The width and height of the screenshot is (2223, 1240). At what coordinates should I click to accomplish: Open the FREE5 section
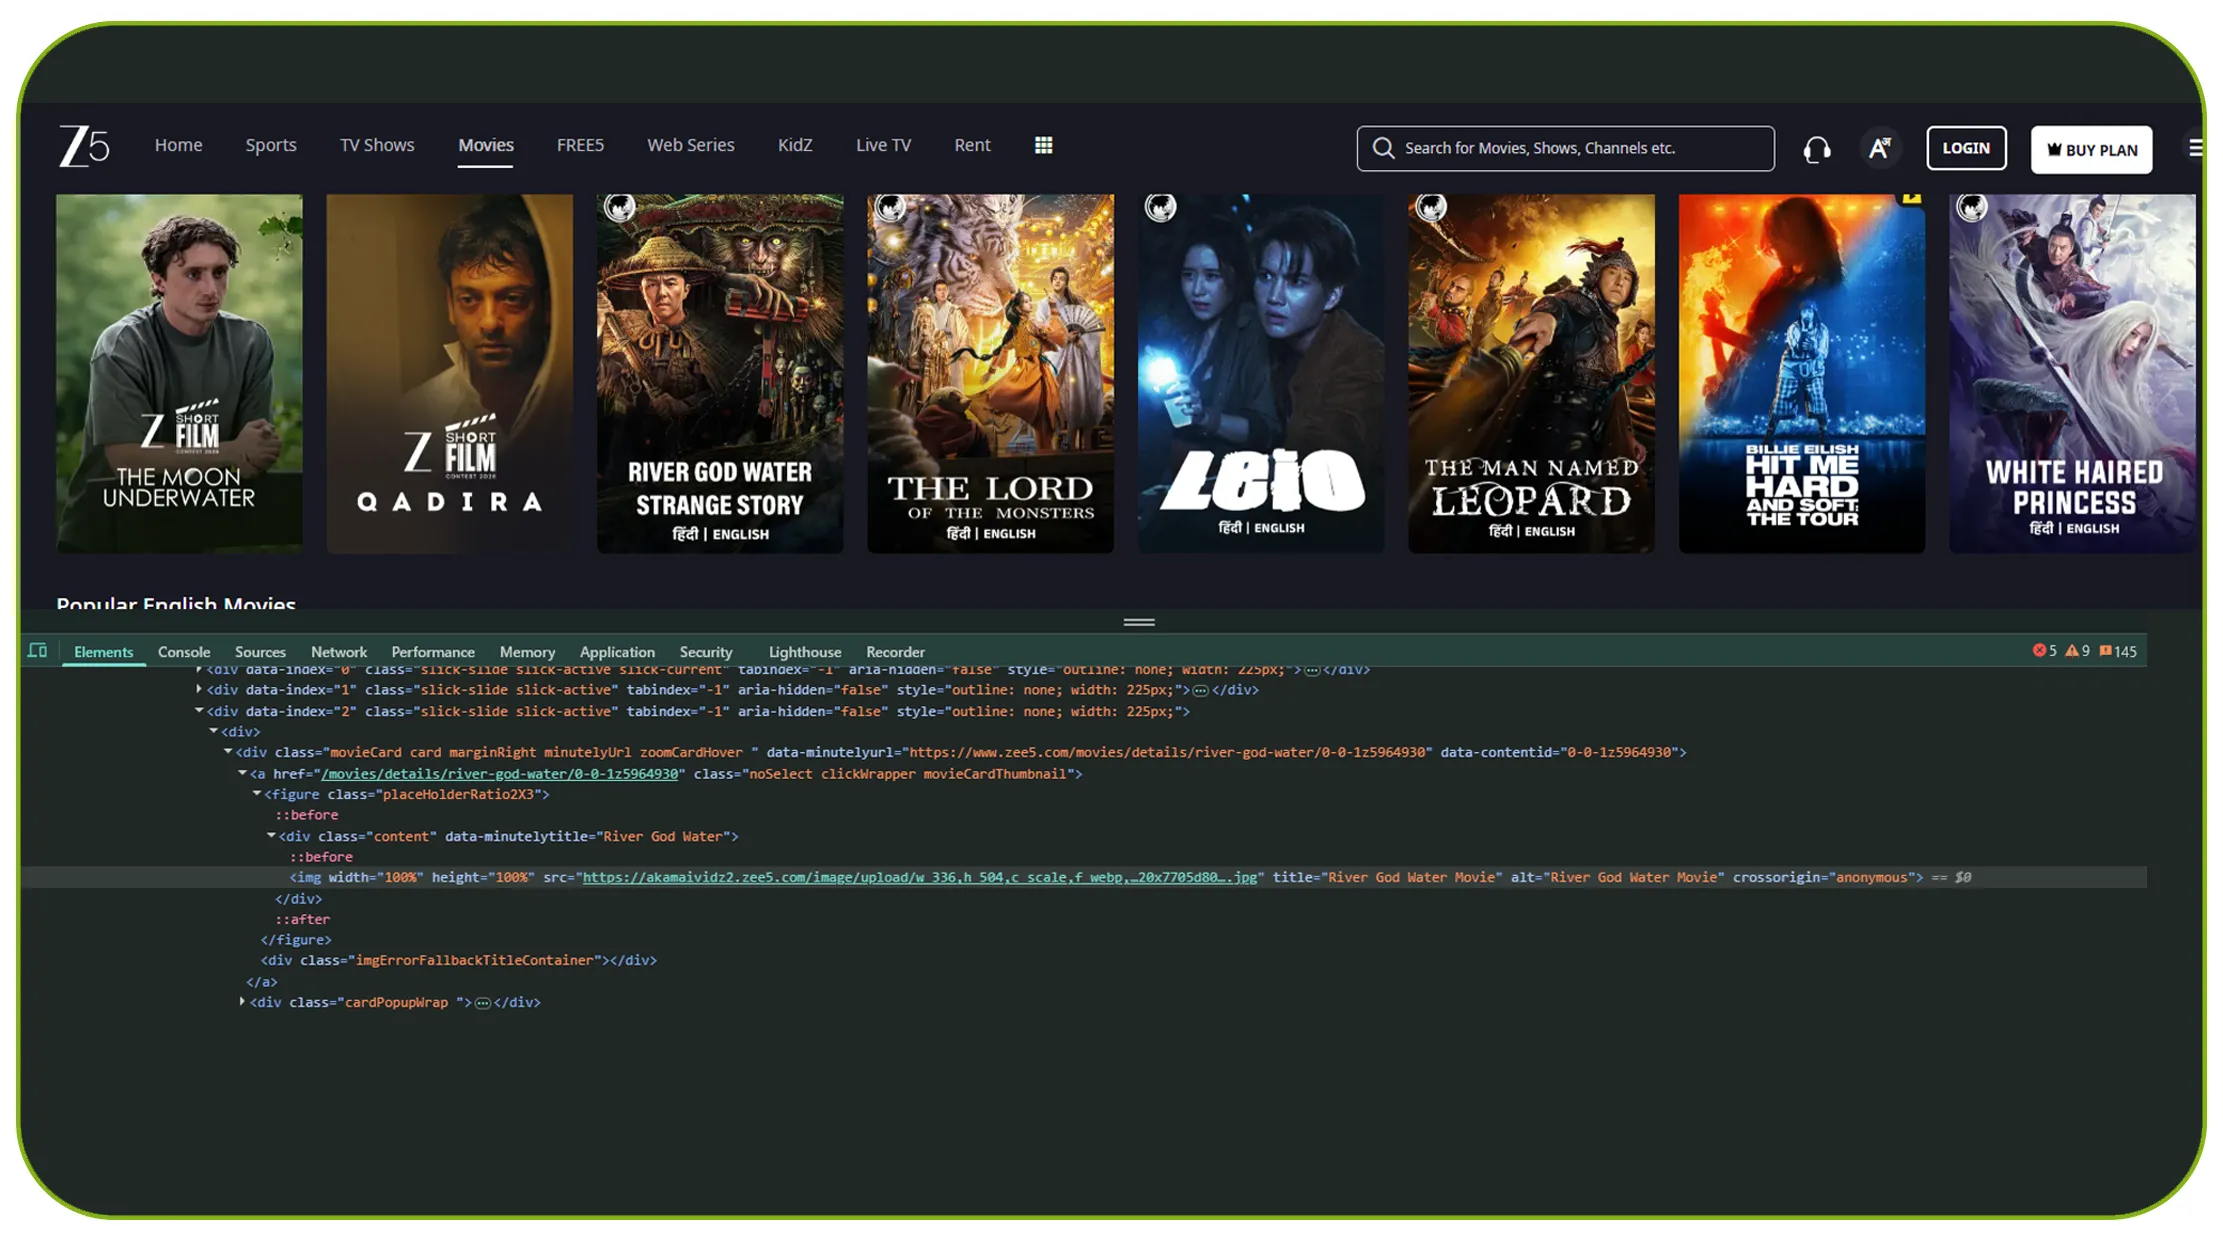580,145
